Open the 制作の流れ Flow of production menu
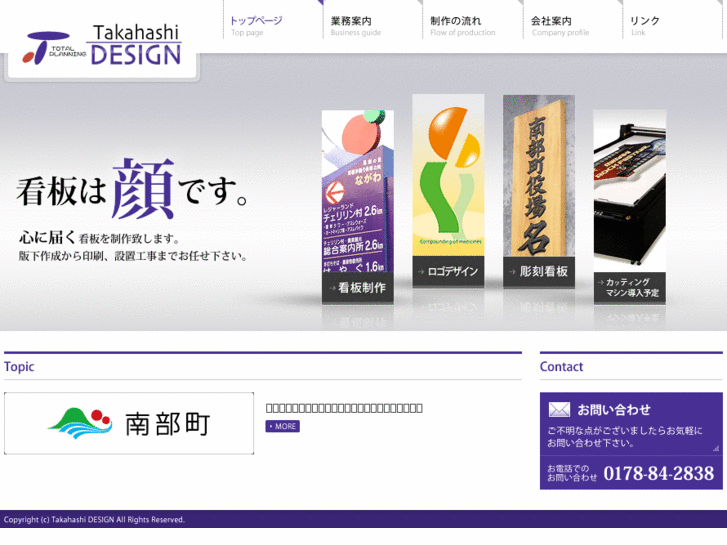Image resolution: width=727 pixels, height=545 pixels. [462, 26]
